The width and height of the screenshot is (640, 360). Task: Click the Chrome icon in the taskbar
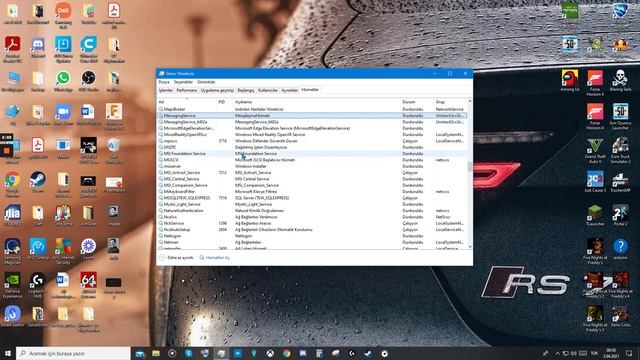coord(287,353)
